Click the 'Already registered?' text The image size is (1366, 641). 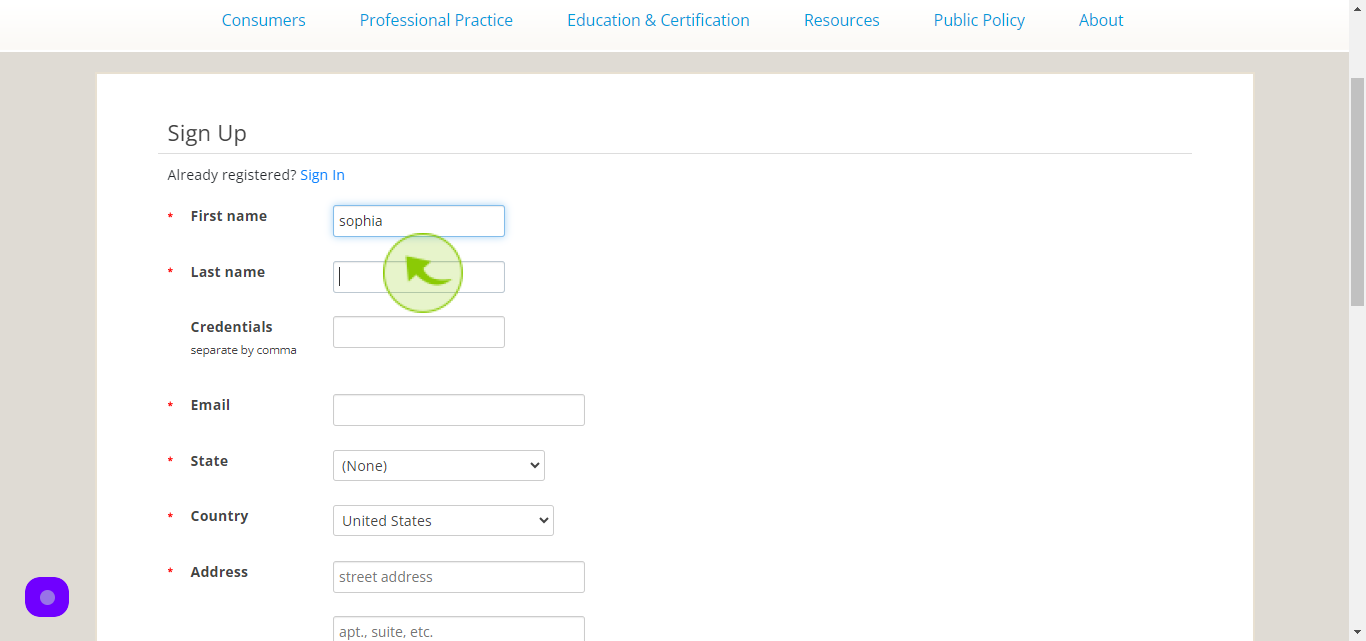[232, 175]
